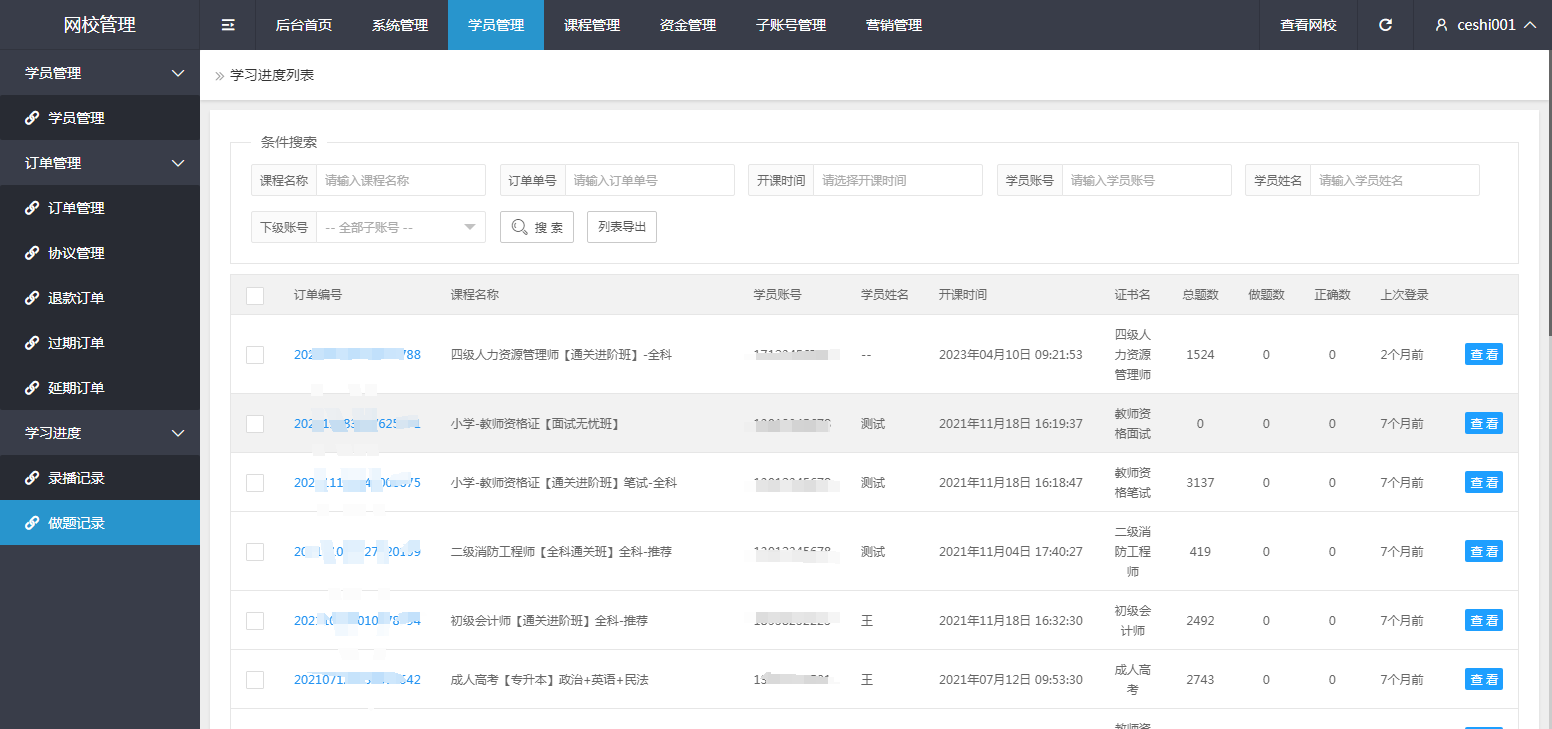The height and width of the screenshot is (729, 1552).
Task: Check the row for 四级人力资源管理师 course
Action: point(255,354)
